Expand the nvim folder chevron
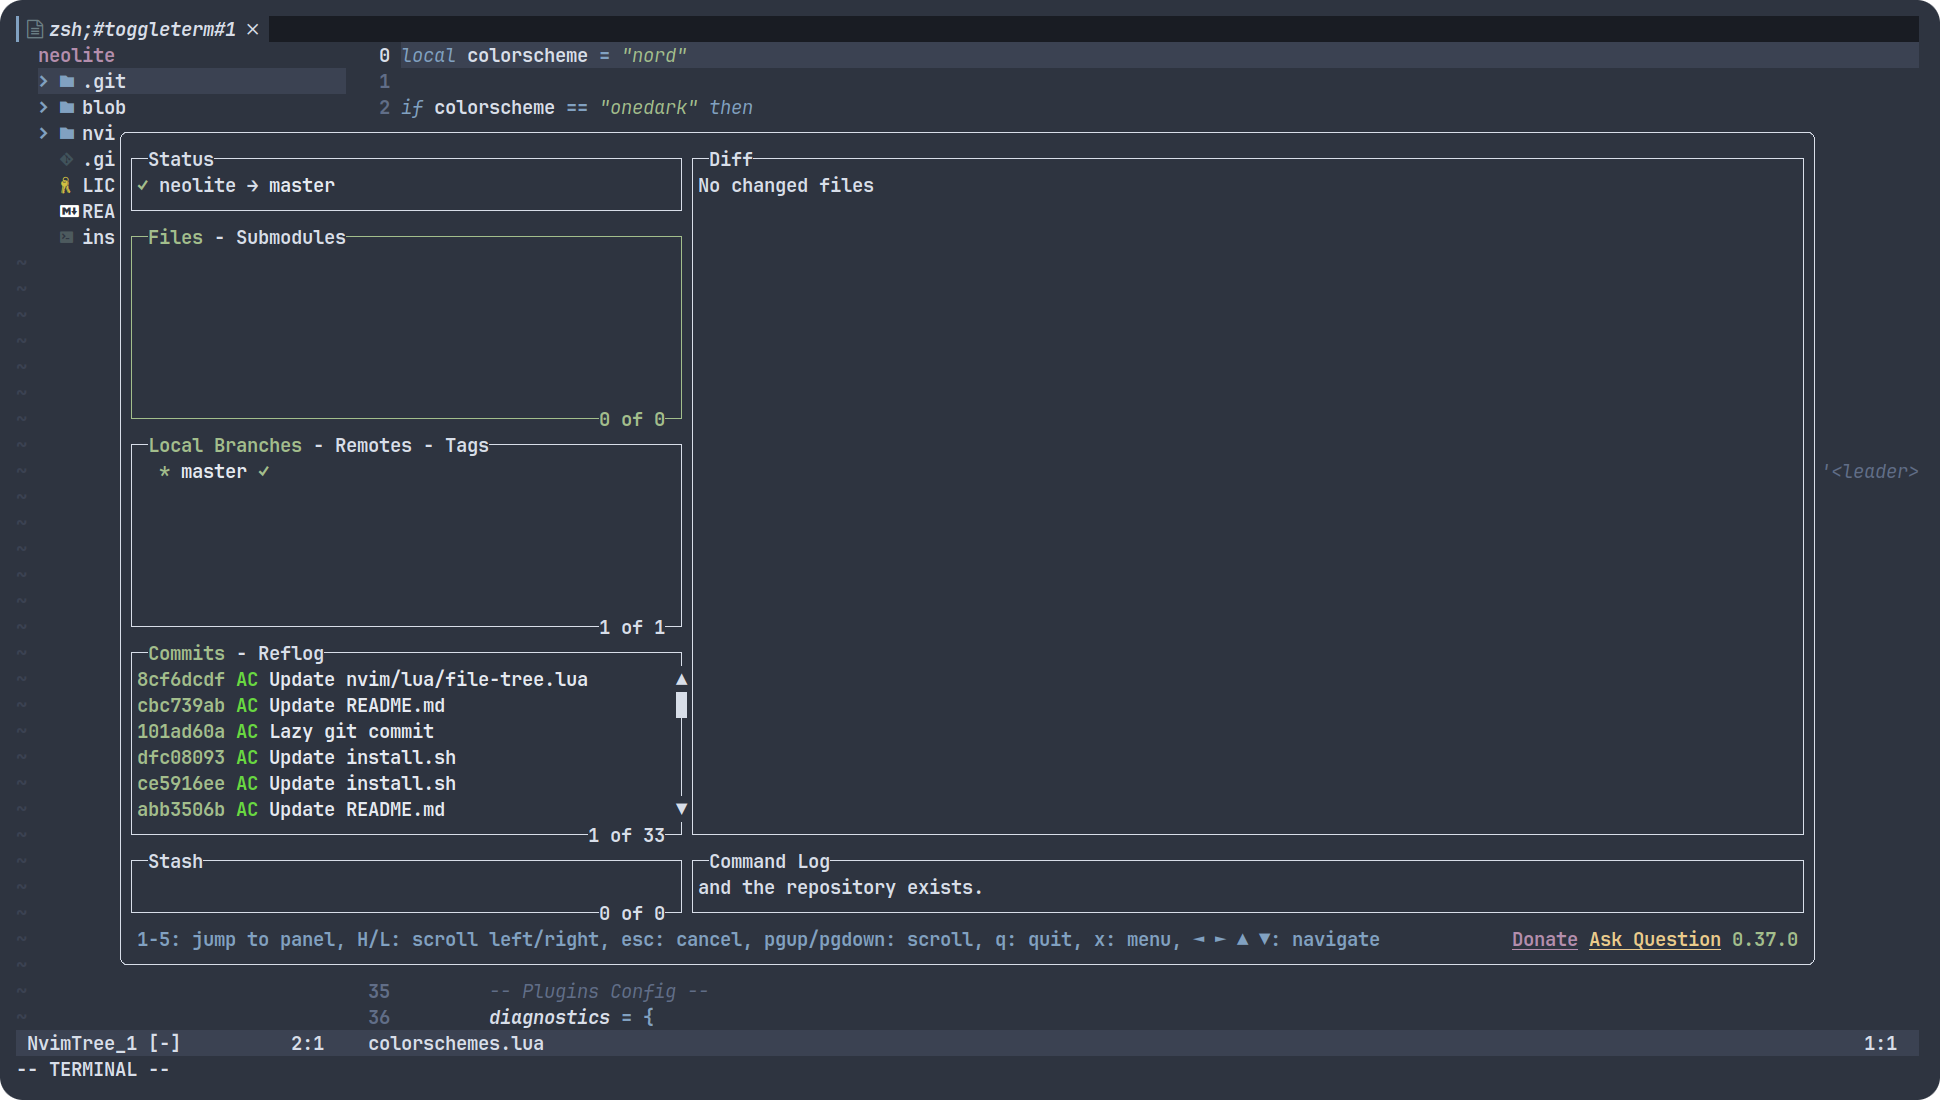The height and width of the screenshot is (1100, 1940). coord(44,134)
